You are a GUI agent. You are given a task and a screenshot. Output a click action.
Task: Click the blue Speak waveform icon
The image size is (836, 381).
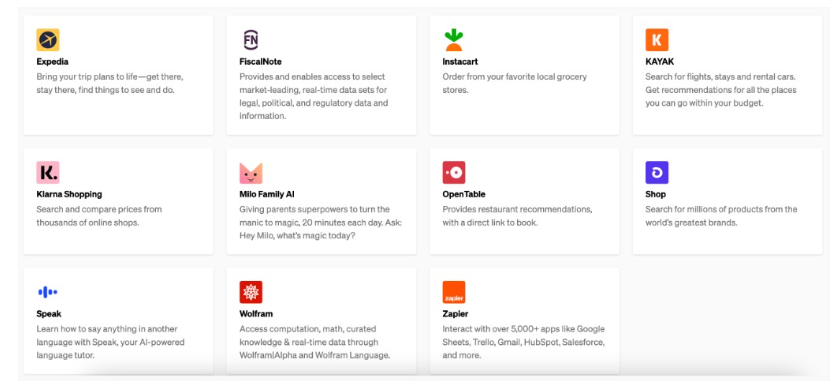point(48,292)
